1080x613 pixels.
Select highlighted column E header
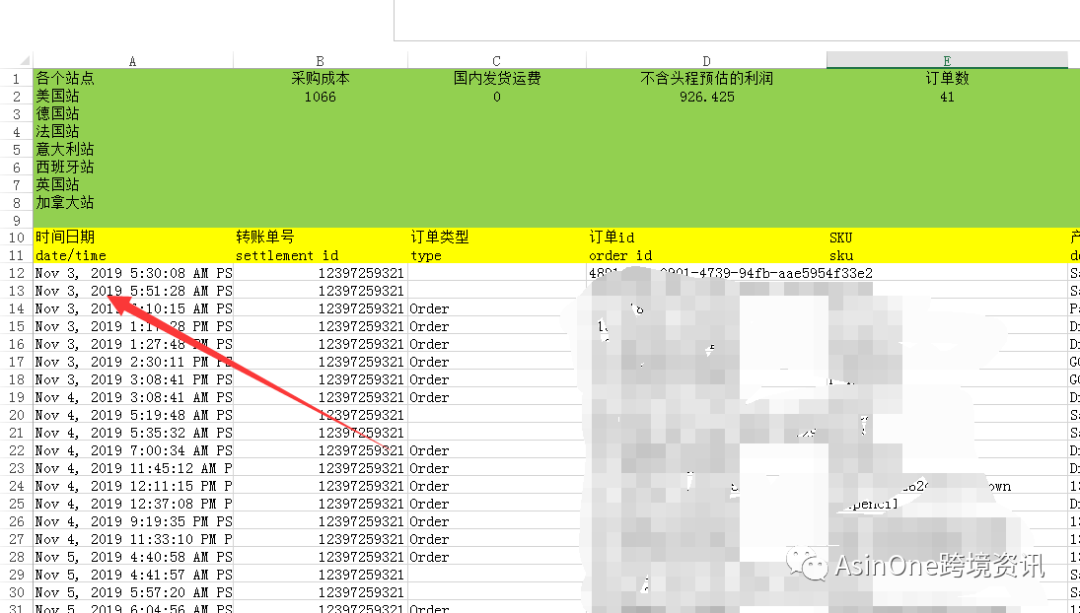(x=947, y=61)
